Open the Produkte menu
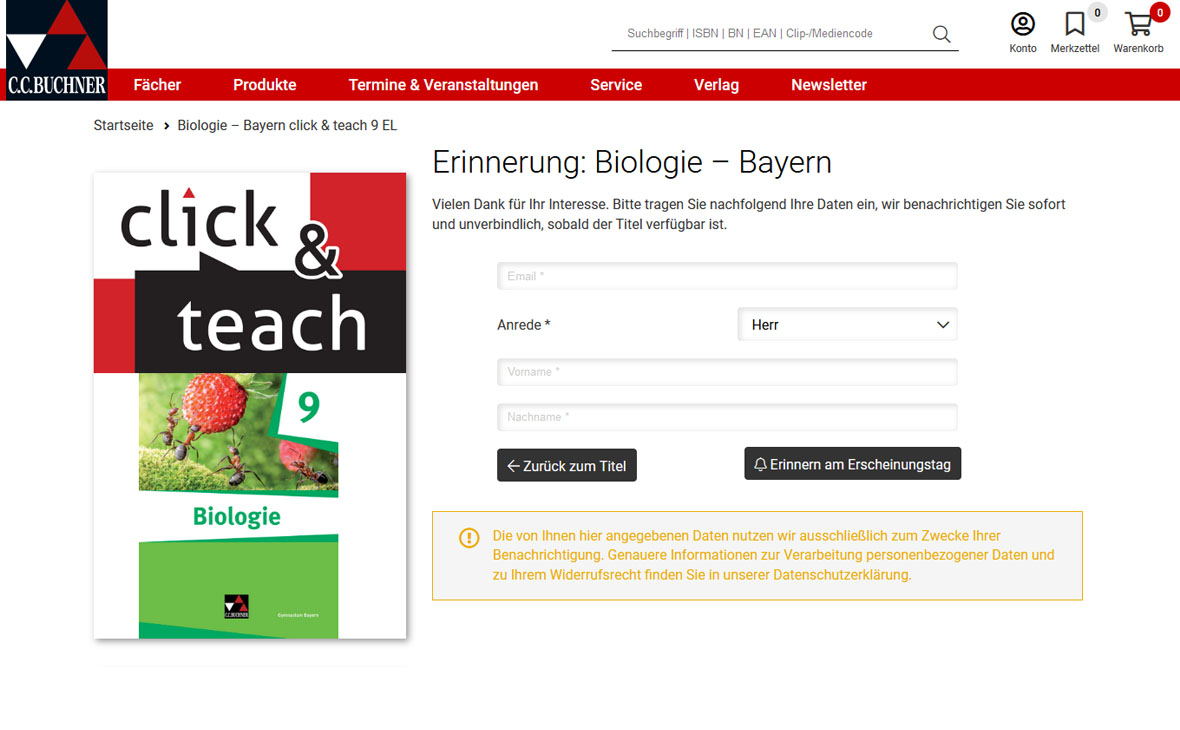1180x730 pixels. point(265,85)
